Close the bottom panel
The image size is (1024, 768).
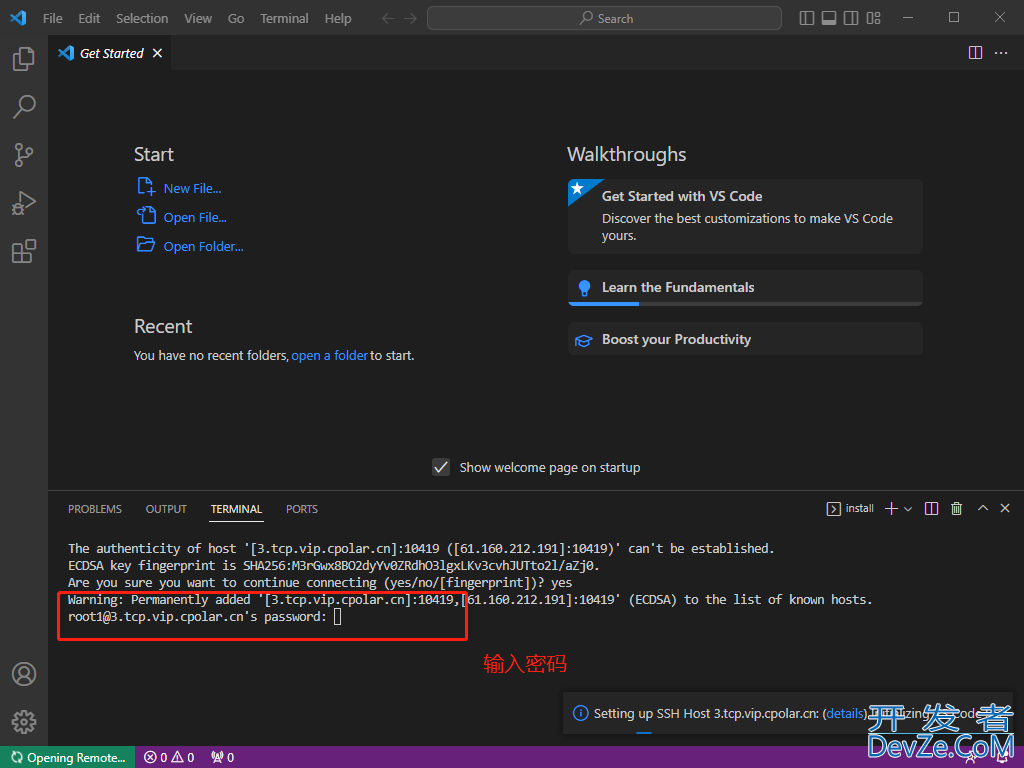pos(1005,508)
